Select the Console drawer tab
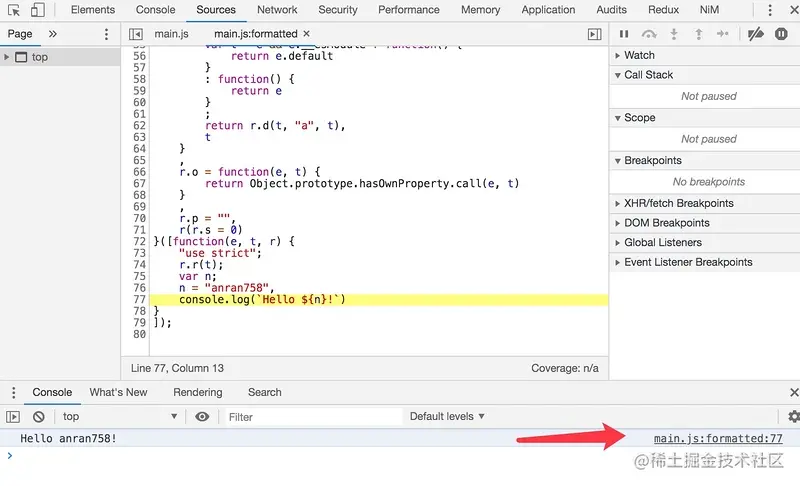The image size is (800, 486). [x=52, y=392]
